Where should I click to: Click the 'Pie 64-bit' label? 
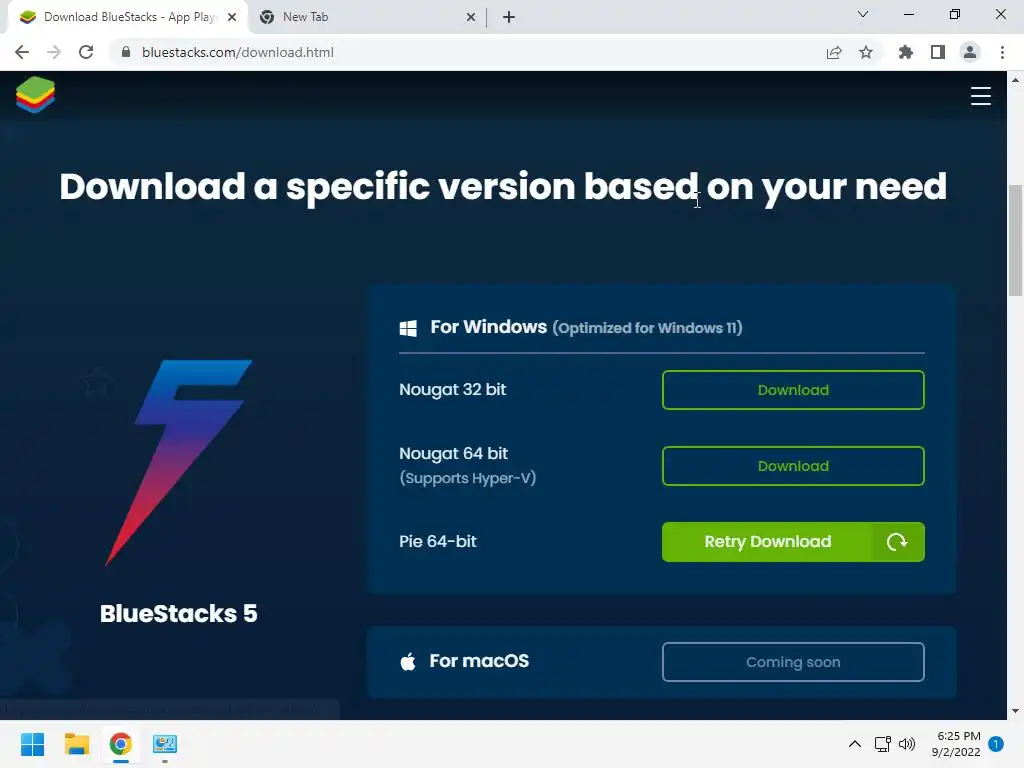click(438, 541)
